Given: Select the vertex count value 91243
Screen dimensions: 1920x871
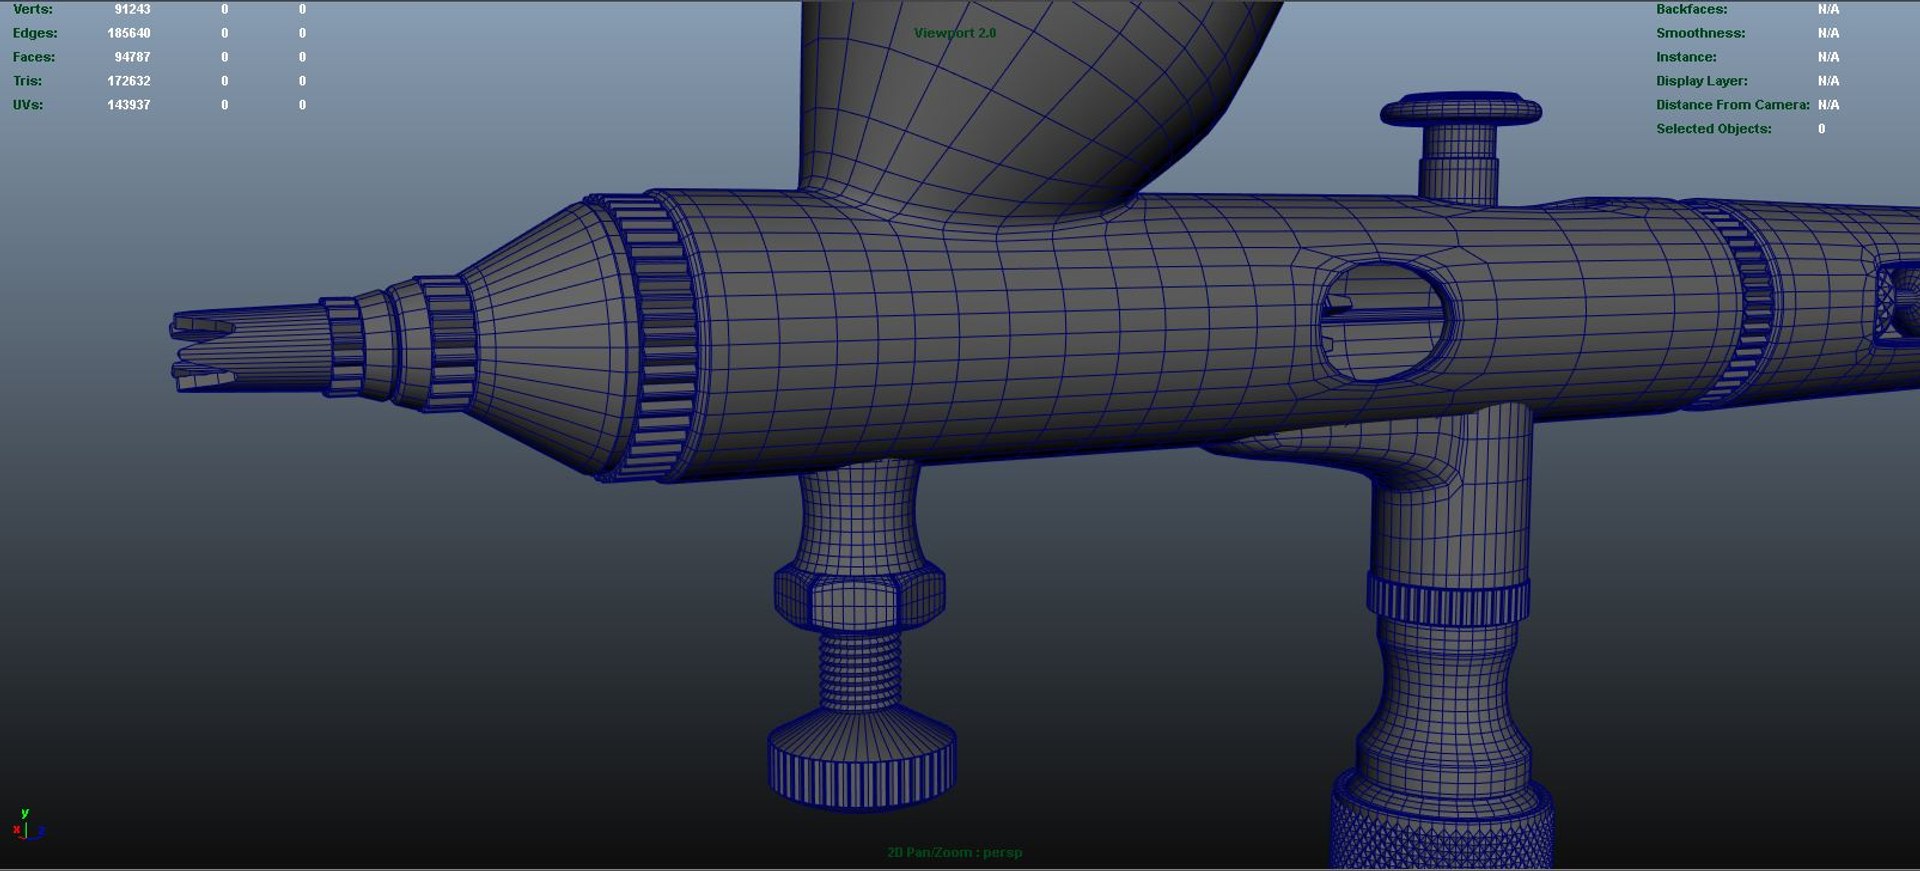Looking at the screenshot, I should click(132, 9).
